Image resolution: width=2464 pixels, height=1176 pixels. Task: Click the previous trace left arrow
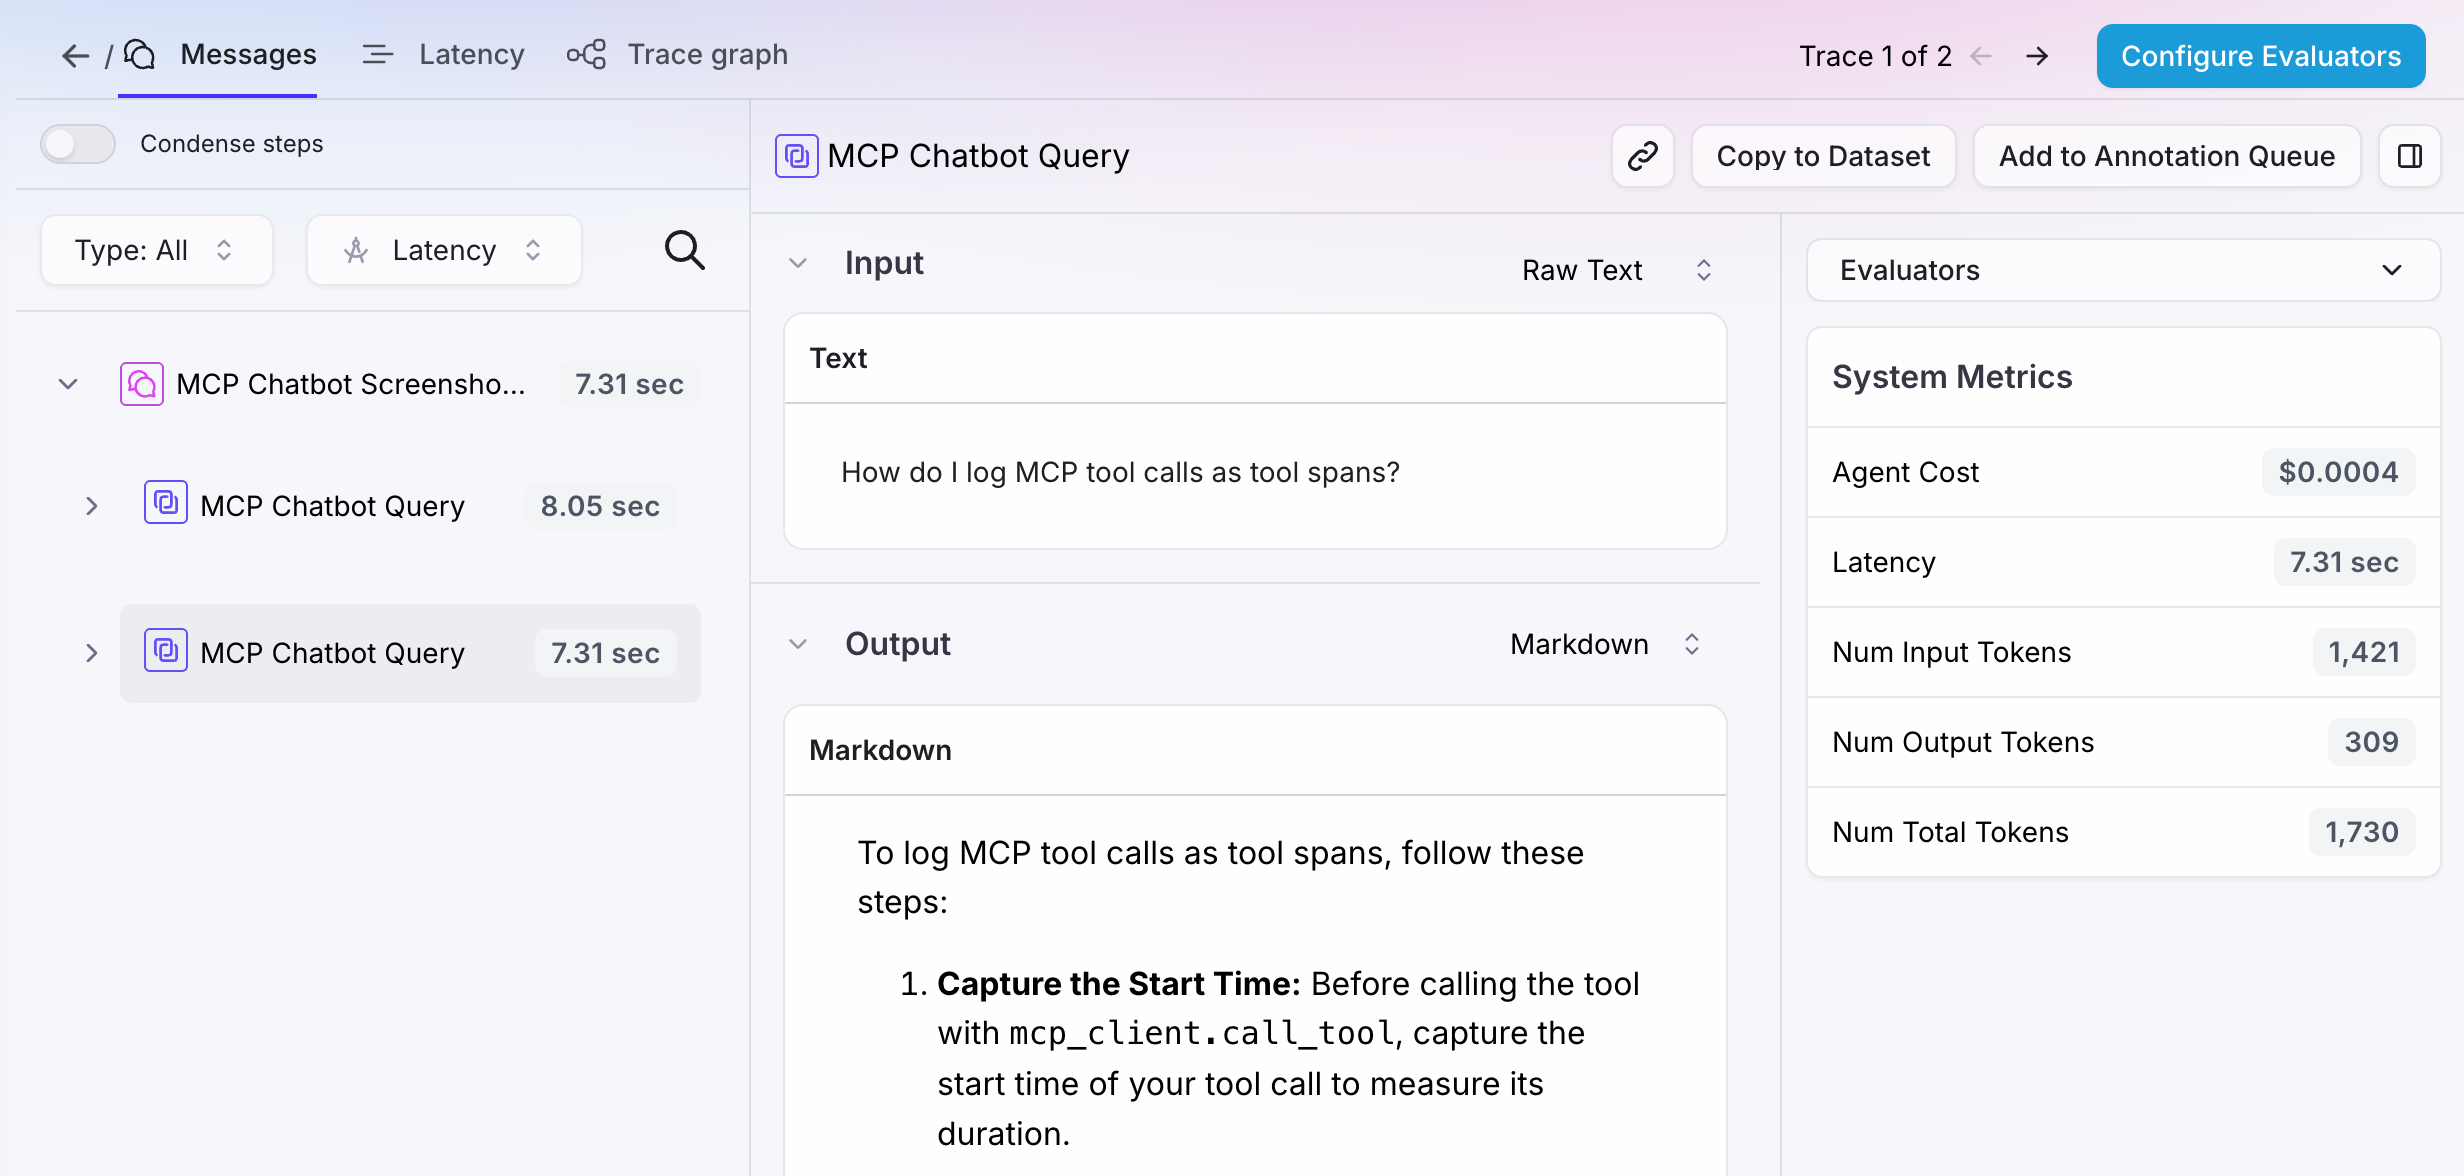pyautogui.click(x=1981, y=56)
